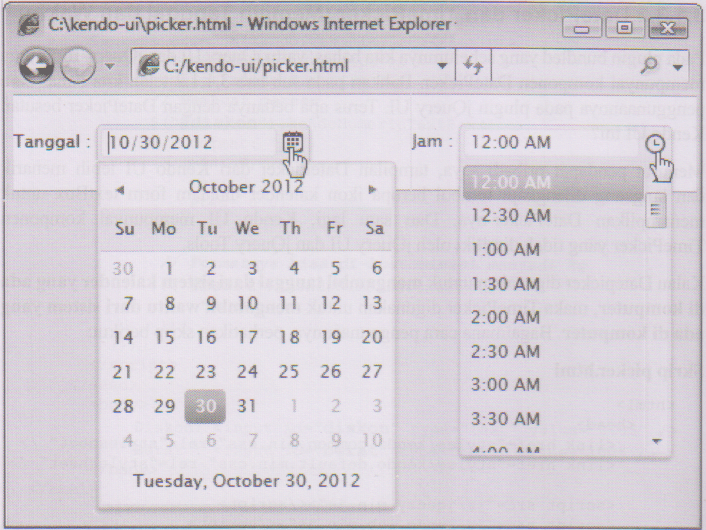Go to next month arrow
706x530 pixels.
click(x=373, y=188)
